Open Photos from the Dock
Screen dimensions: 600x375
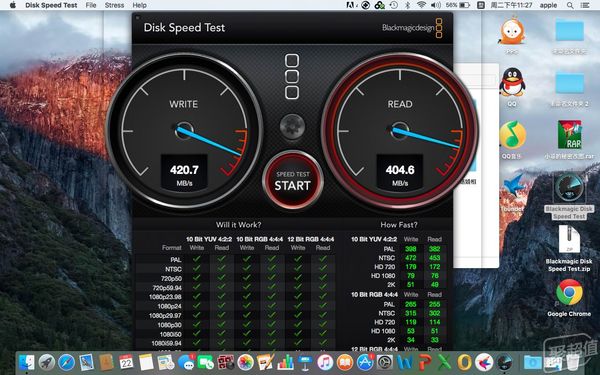coord(245,362)
